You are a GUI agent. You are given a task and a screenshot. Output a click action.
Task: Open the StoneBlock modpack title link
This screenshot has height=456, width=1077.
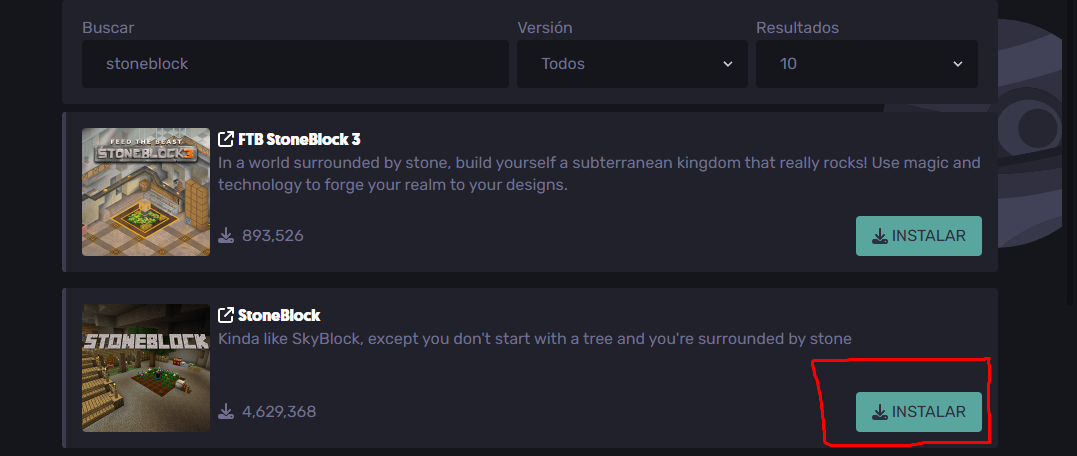[x=279, y=315]
